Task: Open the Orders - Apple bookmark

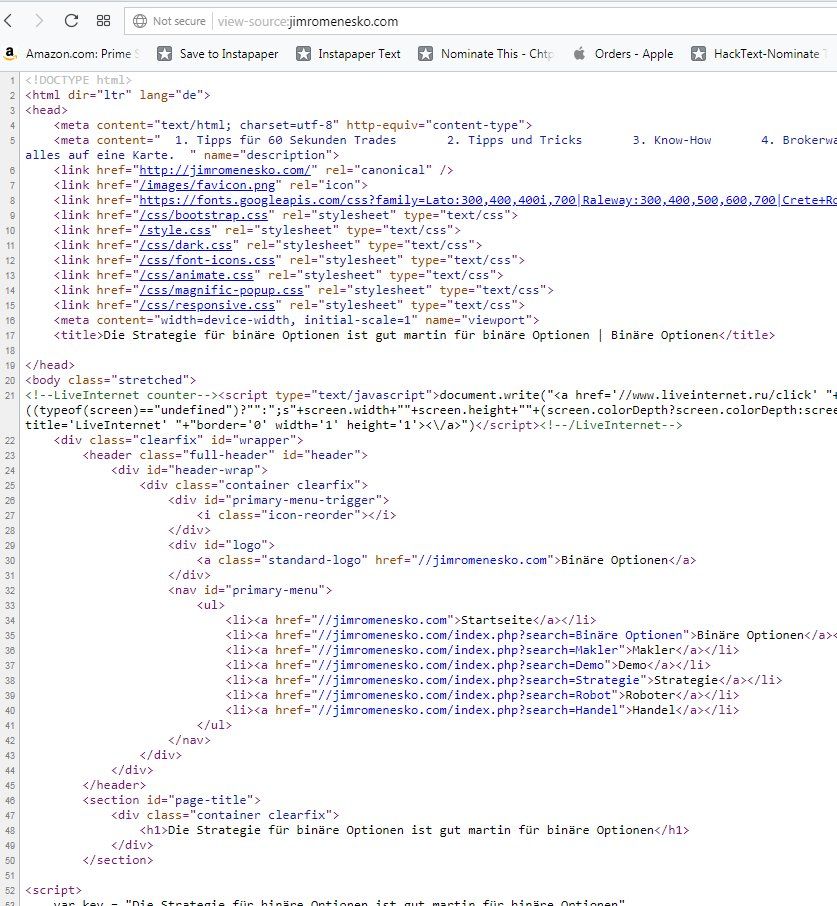Action: (623, 54)
